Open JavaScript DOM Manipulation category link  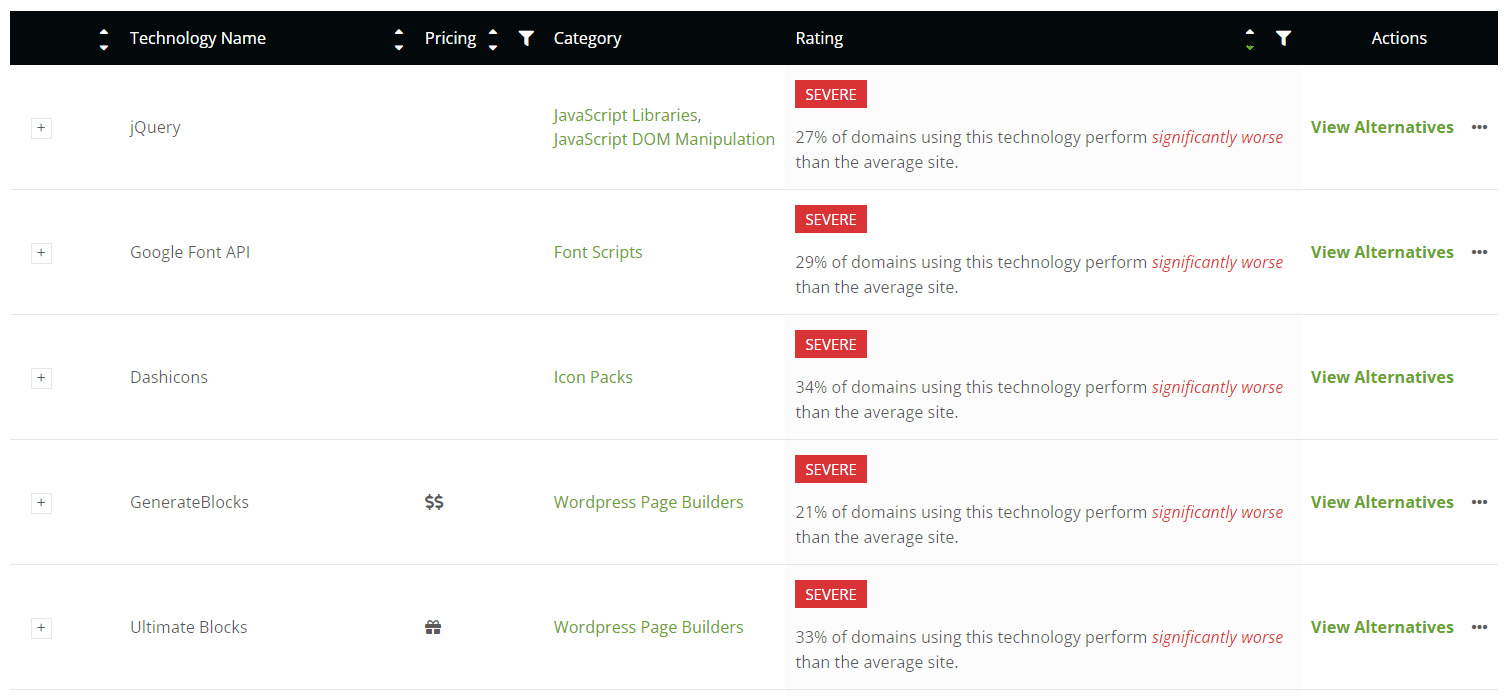tap(664, 139)
